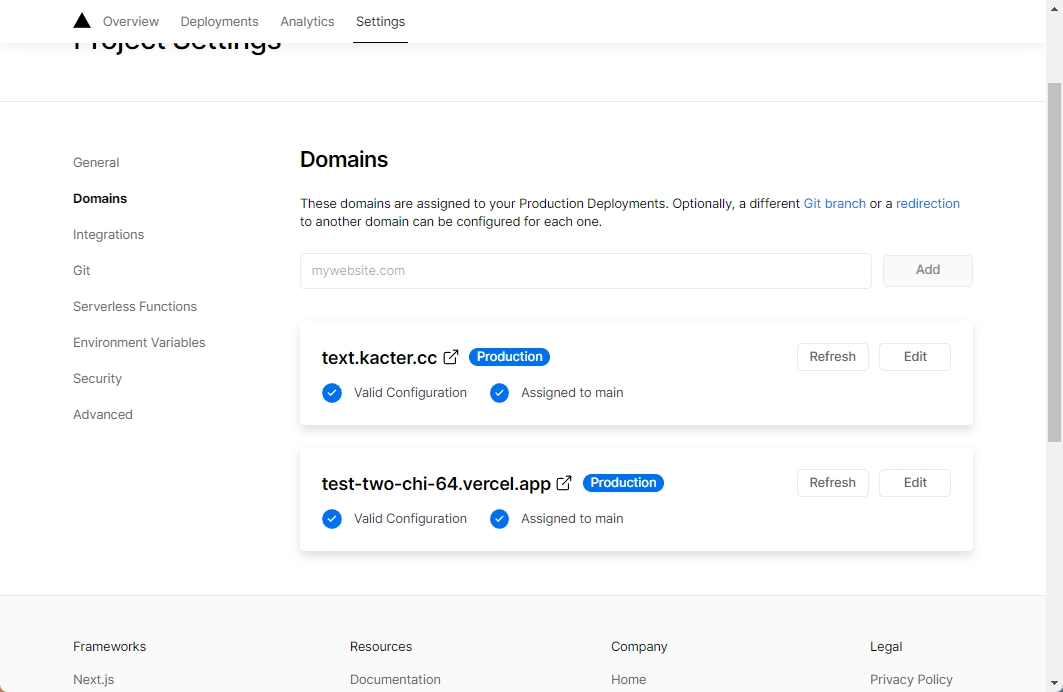Edit the text.kacter.cc domain
The height and width of the screenshot is (692, 1063).
[x=914, y=357]
